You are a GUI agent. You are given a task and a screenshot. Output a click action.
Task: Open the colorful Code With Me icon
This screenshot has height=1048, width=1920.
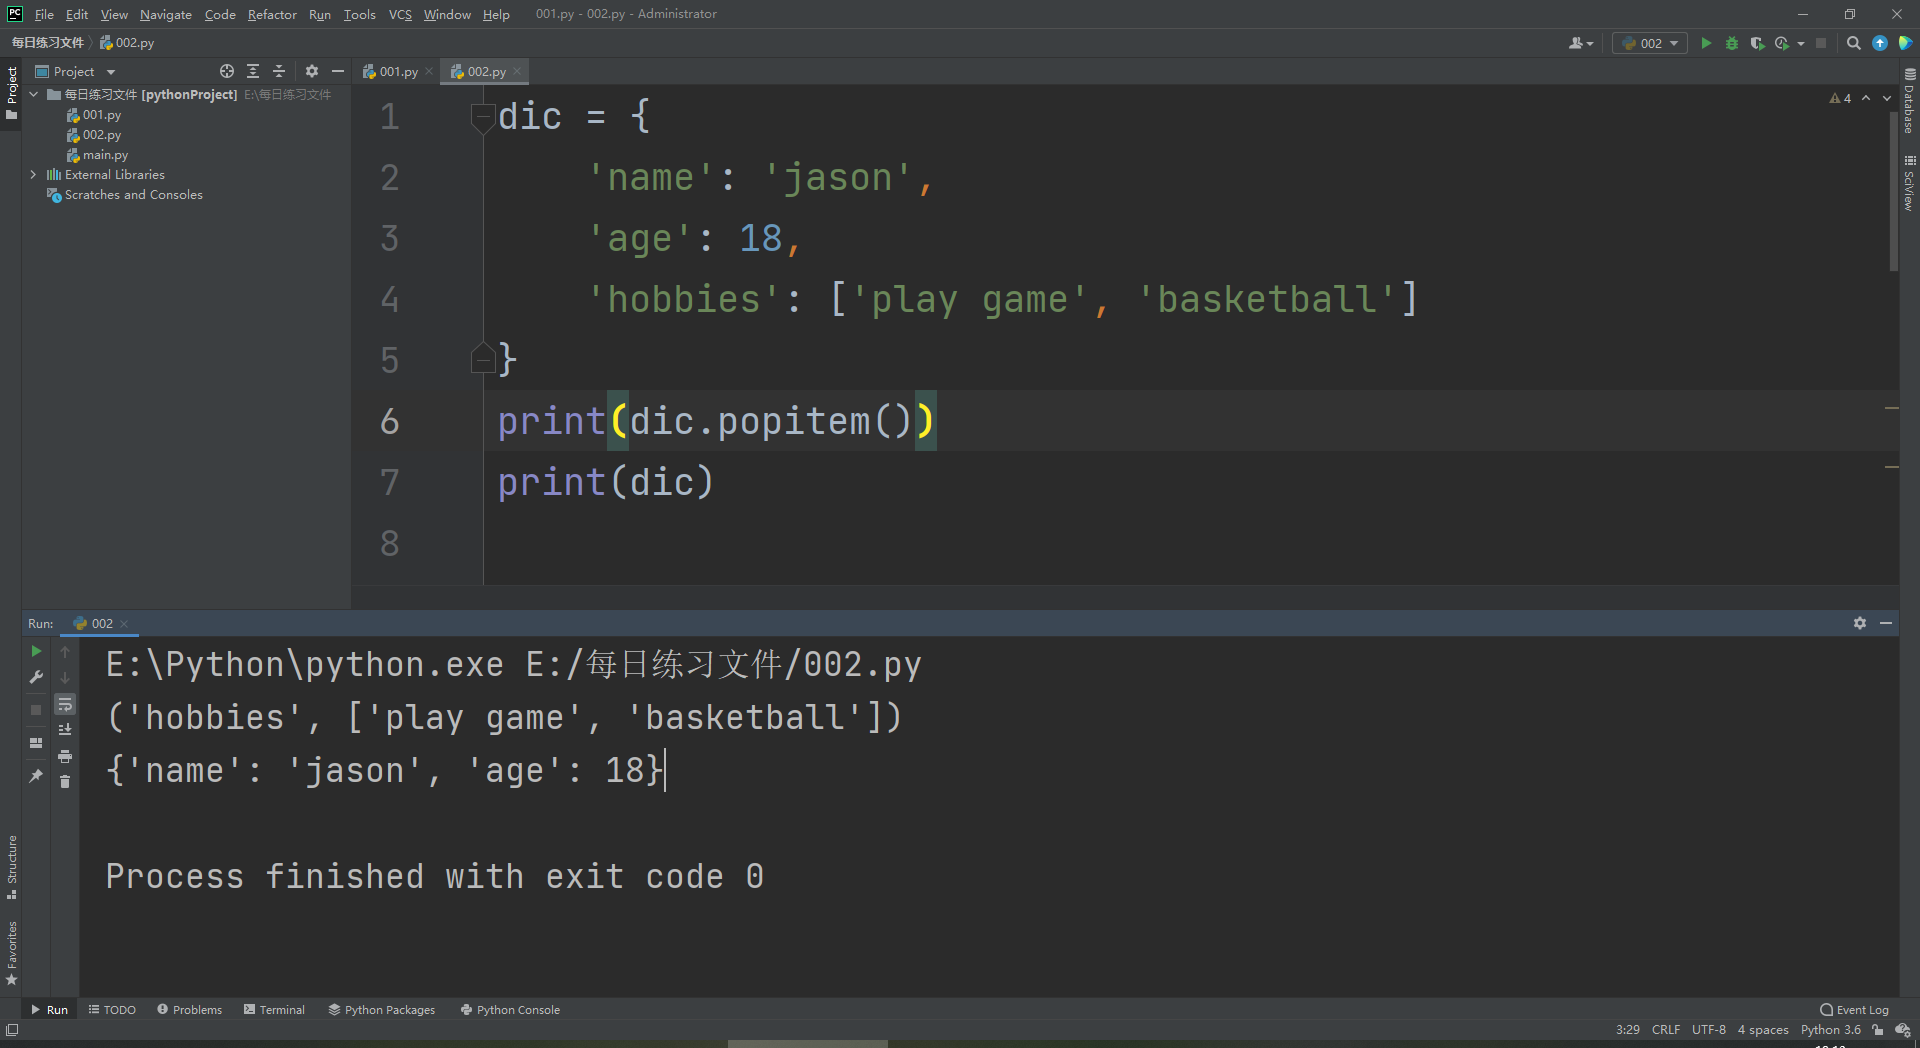coord(1905,43)
